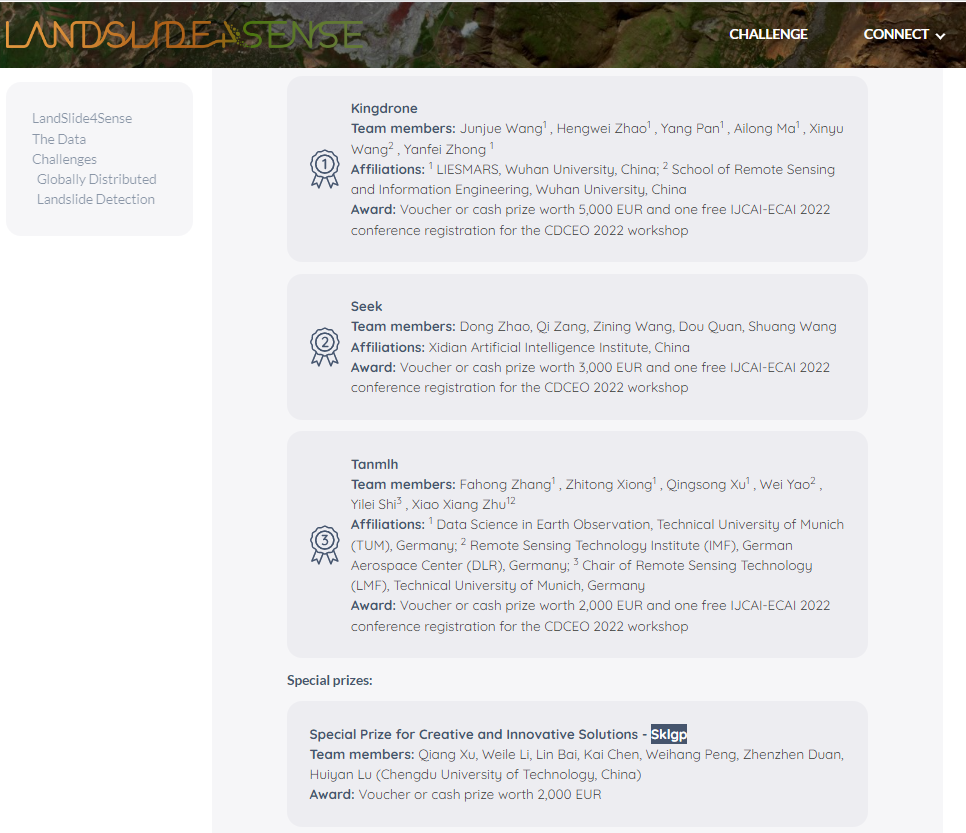Viewport: 966px width, 833px height.
Task: Click Special Prize for Creative and Innovative Solutions title
Action: (473, 734)
